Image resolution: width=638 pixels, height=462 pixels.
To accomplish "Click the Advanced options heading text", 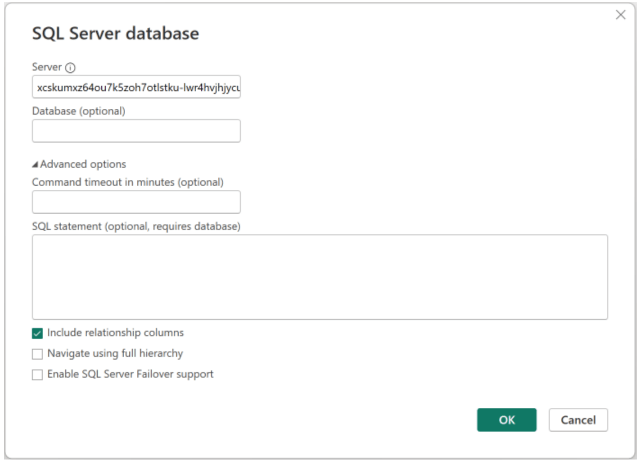I will pyautogui.click(x=83, y=164).
